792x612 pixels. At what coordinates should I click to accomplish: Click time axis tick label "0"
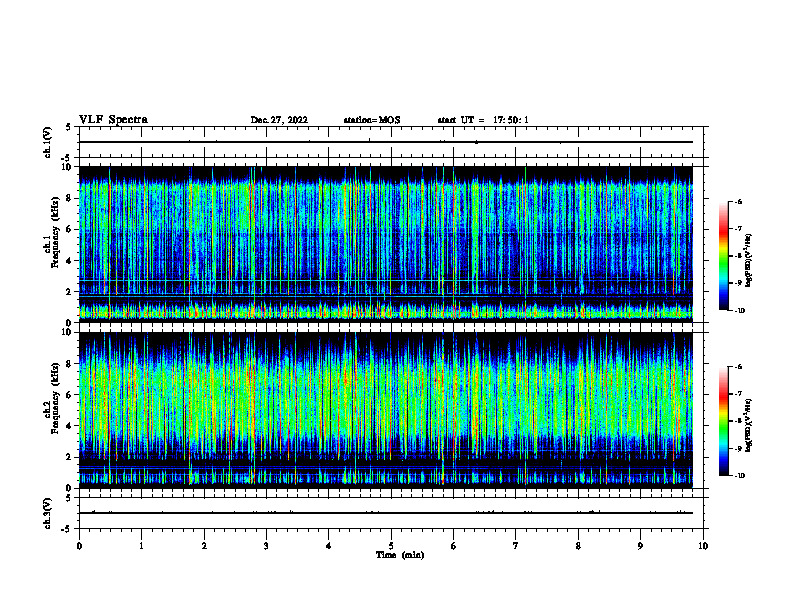(79, 546)
